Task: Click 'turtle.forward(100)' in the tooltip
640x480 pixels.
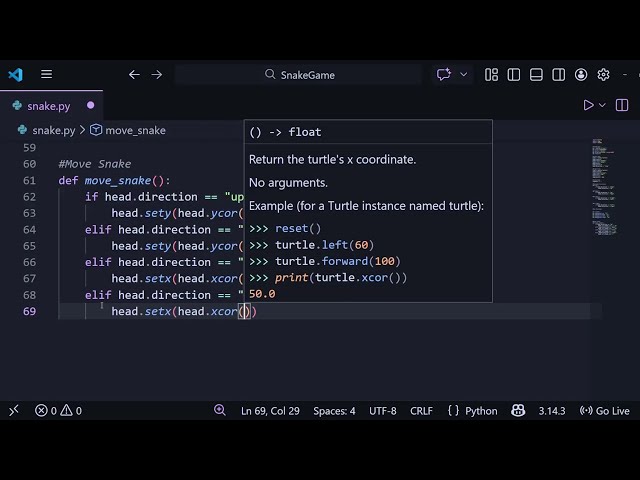Action: tap(338, 261)
